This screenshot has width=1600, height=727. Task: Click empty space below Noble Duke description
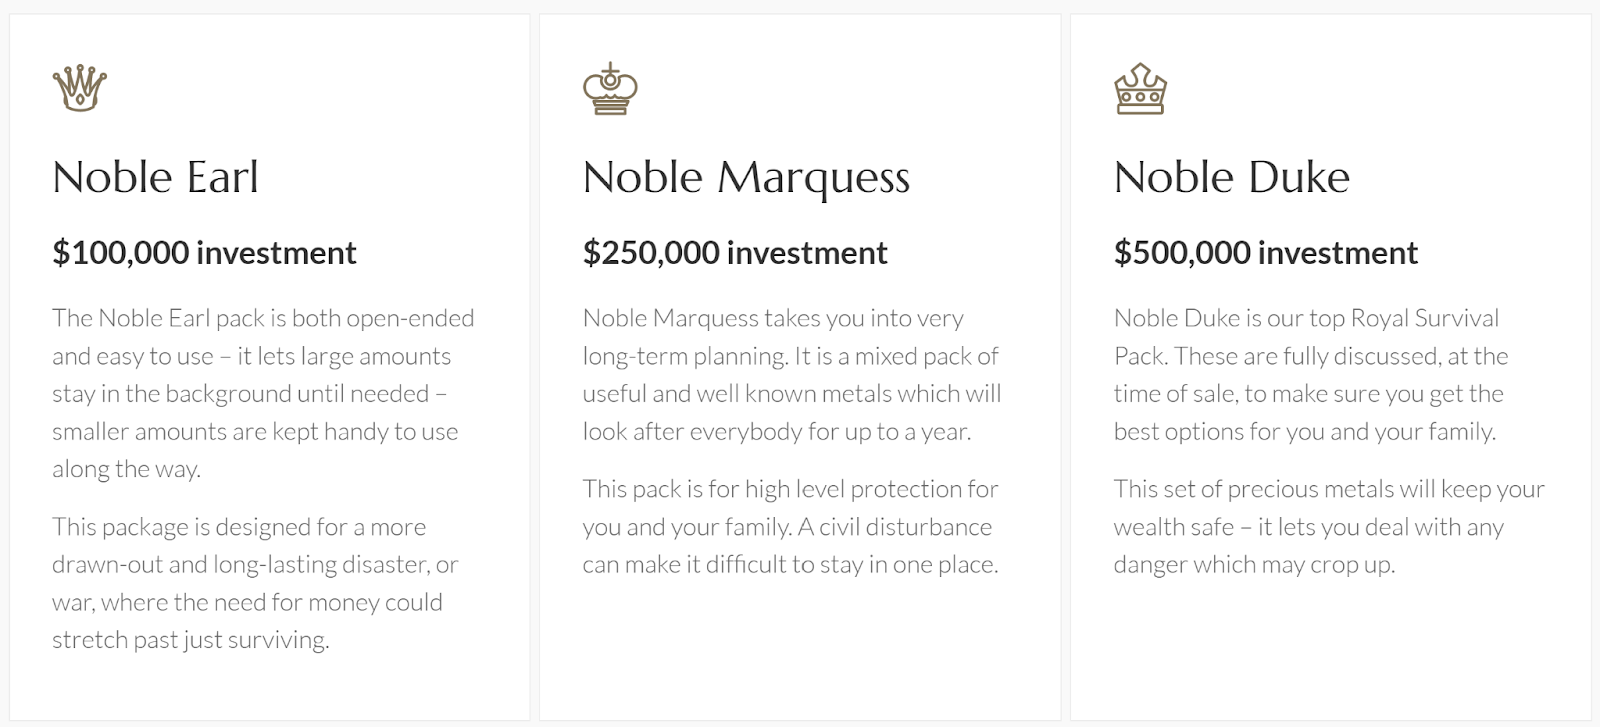[x=1330, y=650]
